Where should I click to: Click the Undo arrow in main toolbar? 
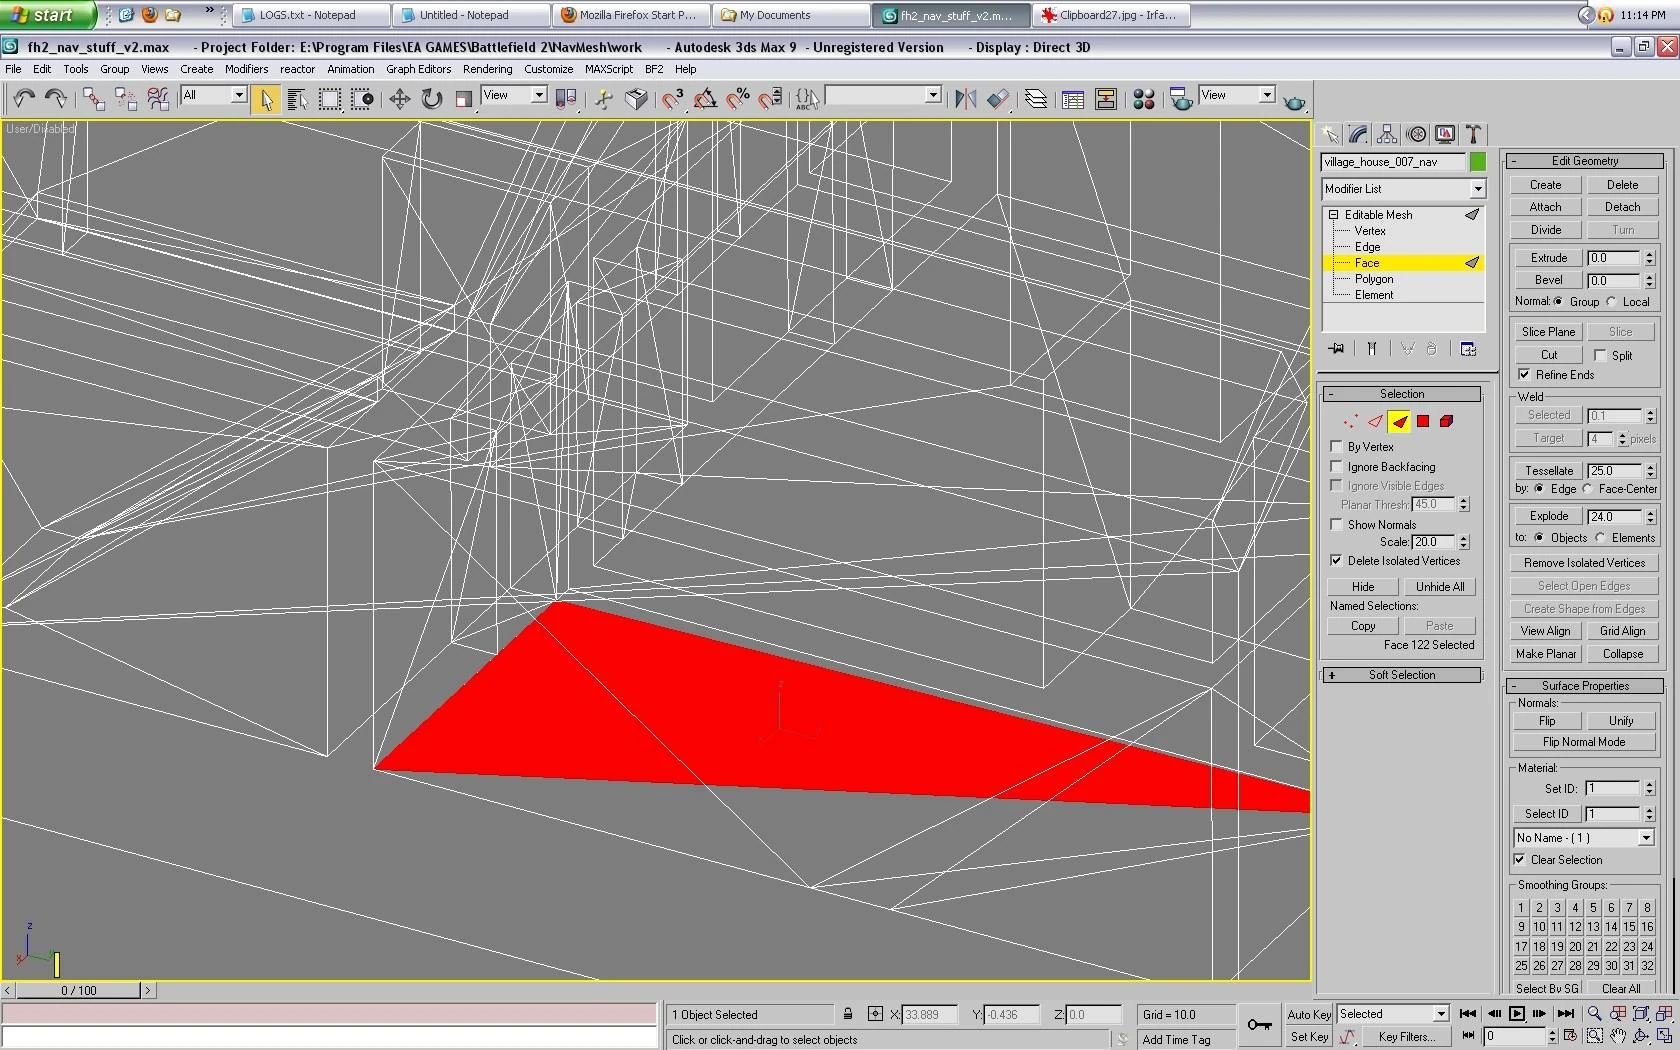(x=24, y=98)
